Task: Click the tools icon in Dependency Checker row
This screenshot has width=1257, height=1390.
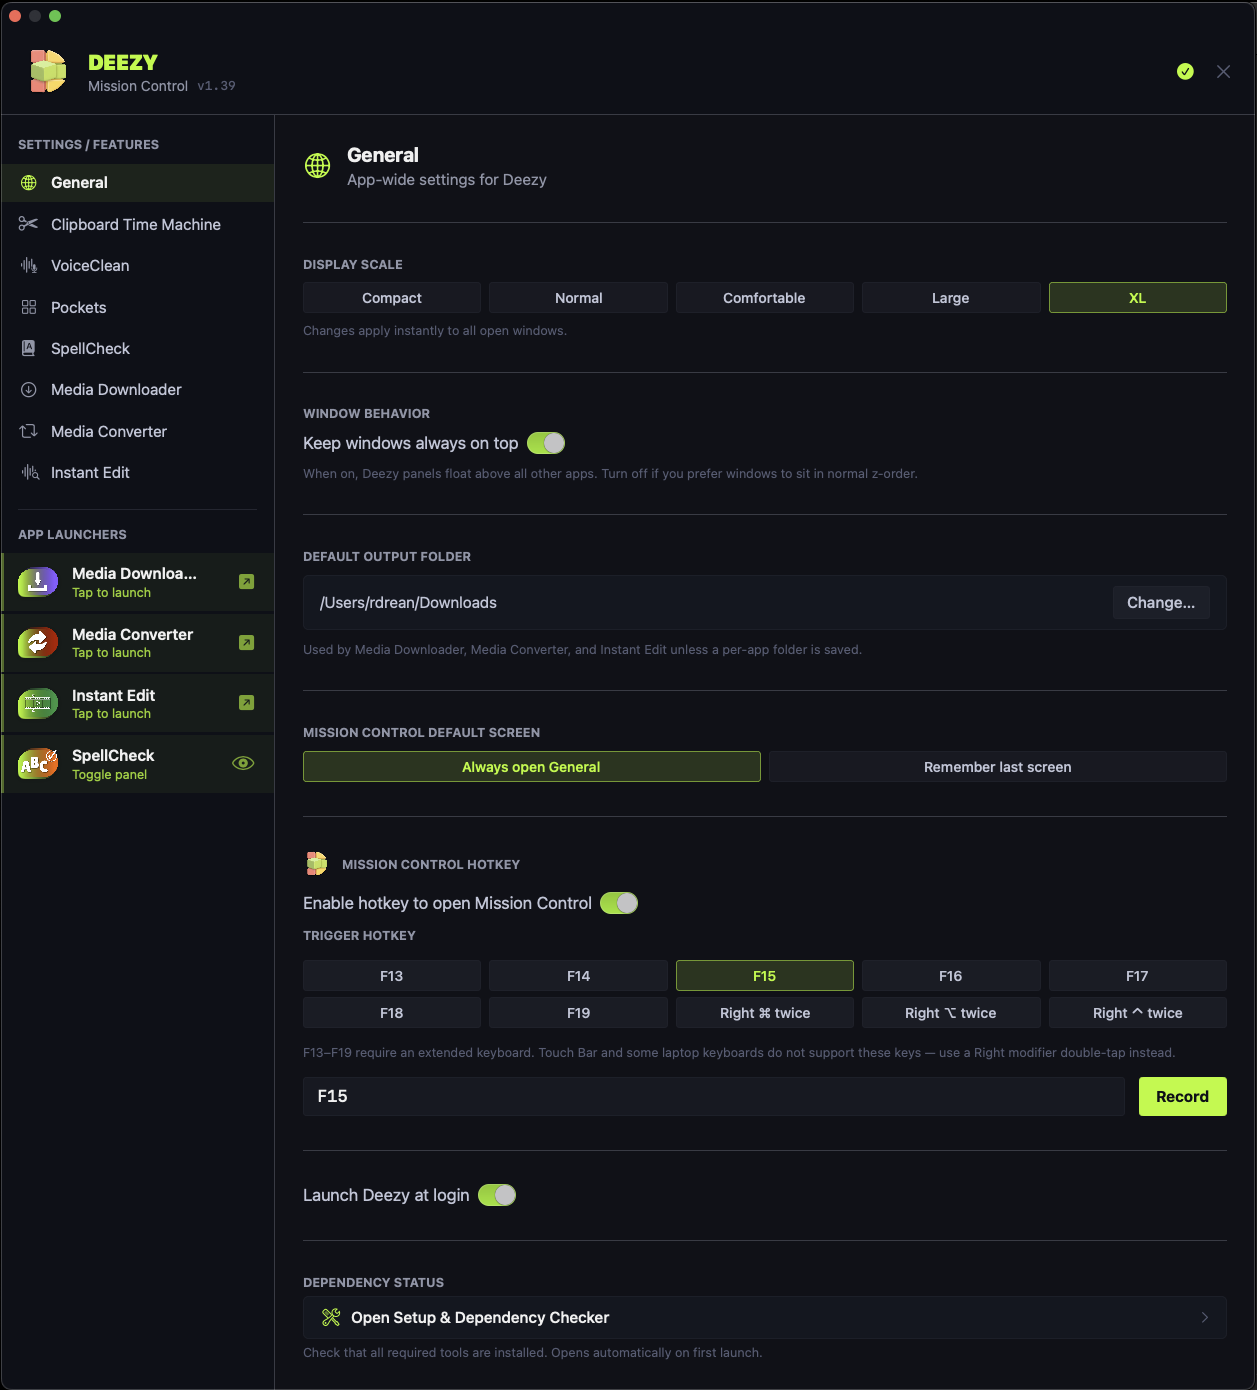Action: (x=331, y=1317)
